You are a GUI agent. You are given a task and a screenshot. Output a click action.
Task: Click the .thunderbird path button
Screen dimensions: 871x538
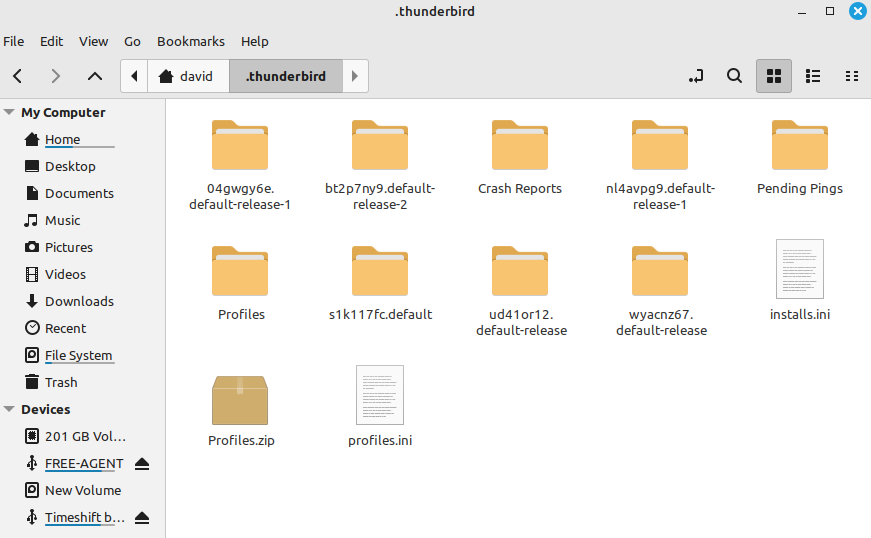[x=286, y=76]
